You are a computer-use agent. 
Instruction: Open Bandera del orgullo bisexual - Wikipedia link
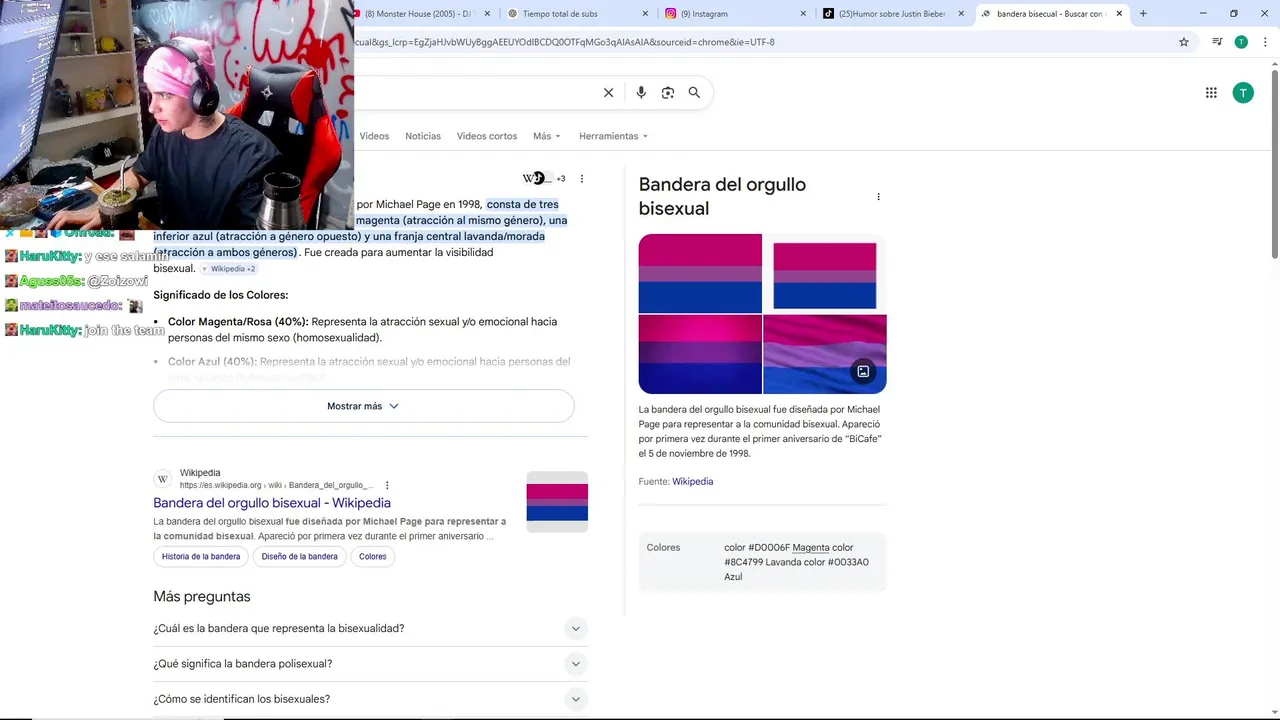point(272,503)
